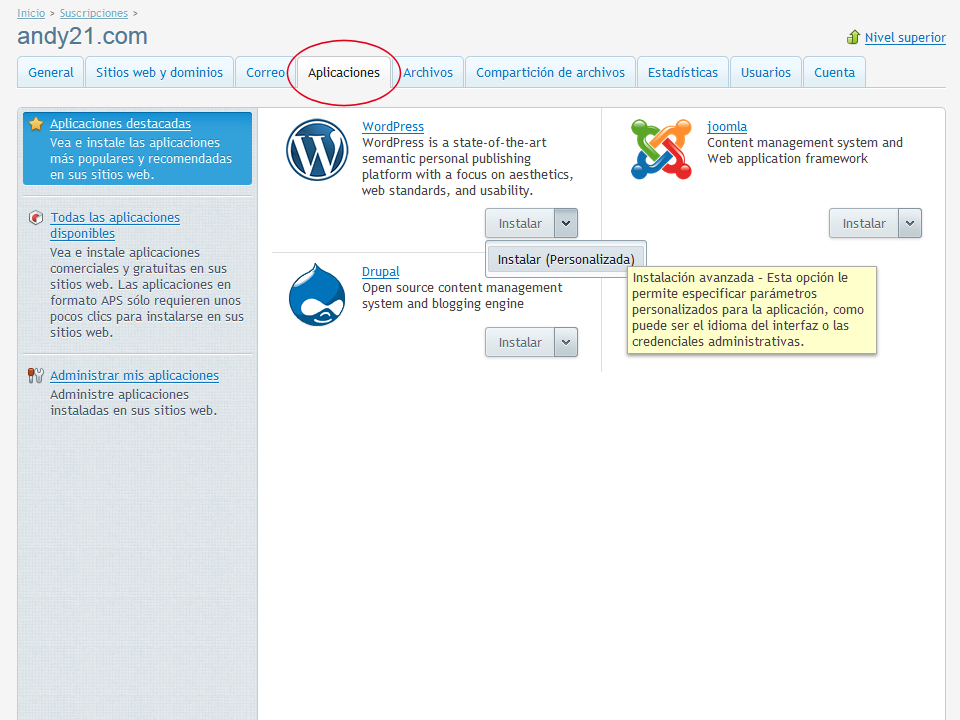960x720 pixels.
Task: Open the WordPress title link
Action: 393,127
